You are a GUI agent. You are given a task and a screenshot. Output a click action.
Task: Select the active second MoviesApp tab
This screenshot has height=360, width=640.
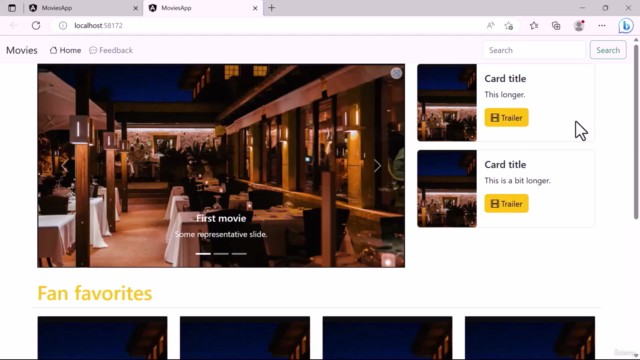(x=202, y=8)
